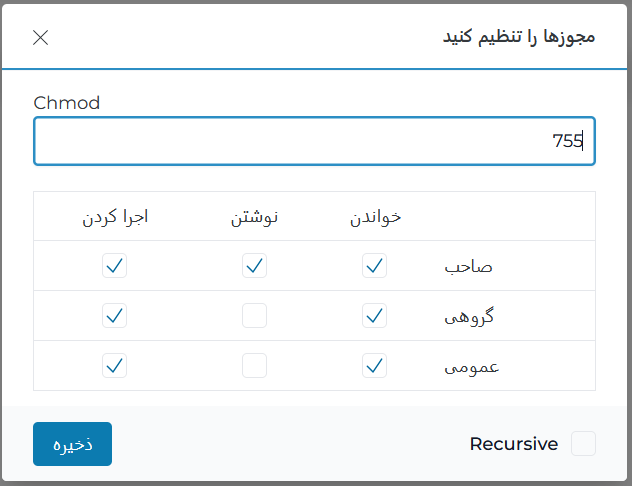
Task: Click the عمومی row label
Action: pyautogui.click(x=471, y=367)
